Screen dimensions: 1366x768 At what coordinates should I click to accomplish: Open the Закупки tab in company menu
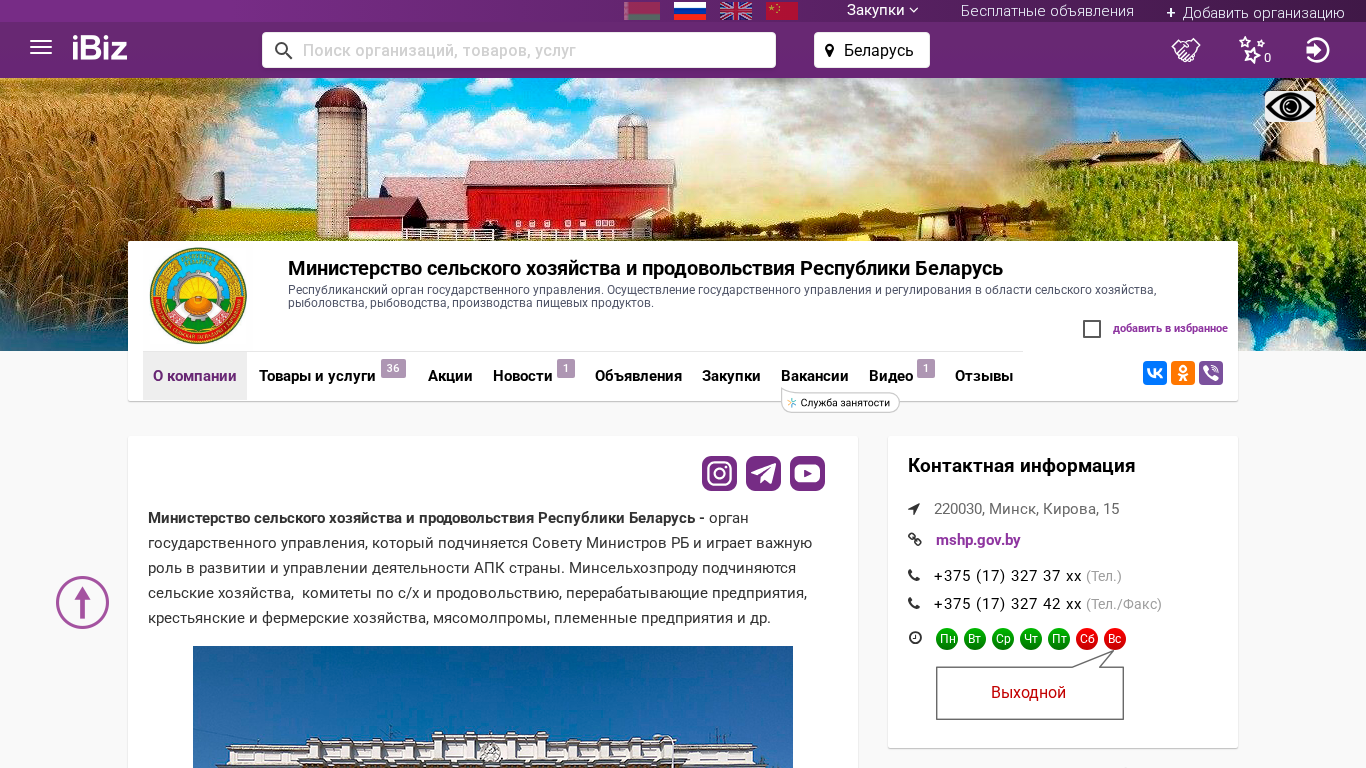(731, 376)
